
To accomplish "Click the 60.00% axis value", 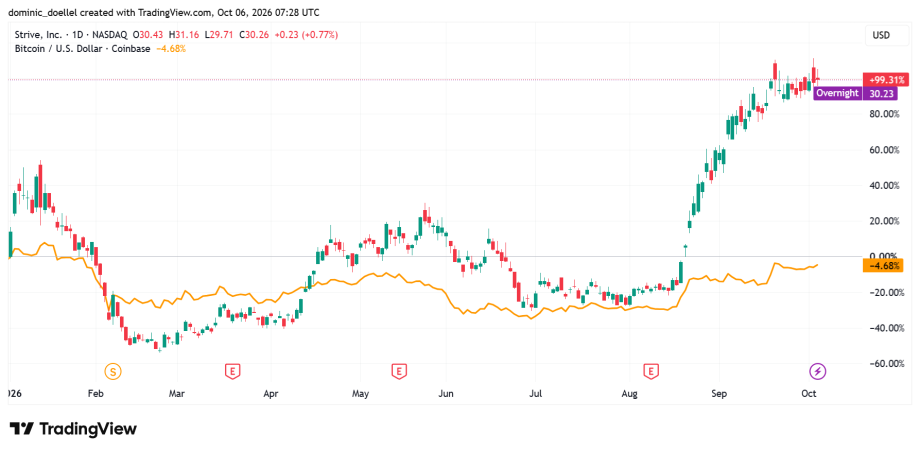I will tap(883, 150).
